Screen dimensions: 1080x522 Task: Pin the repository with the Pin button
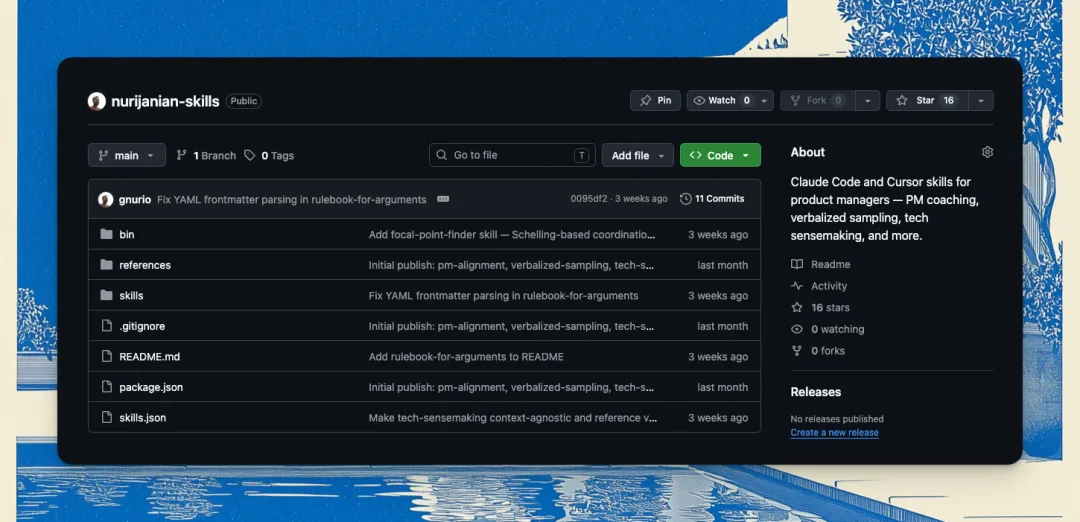tap(656, 101)
